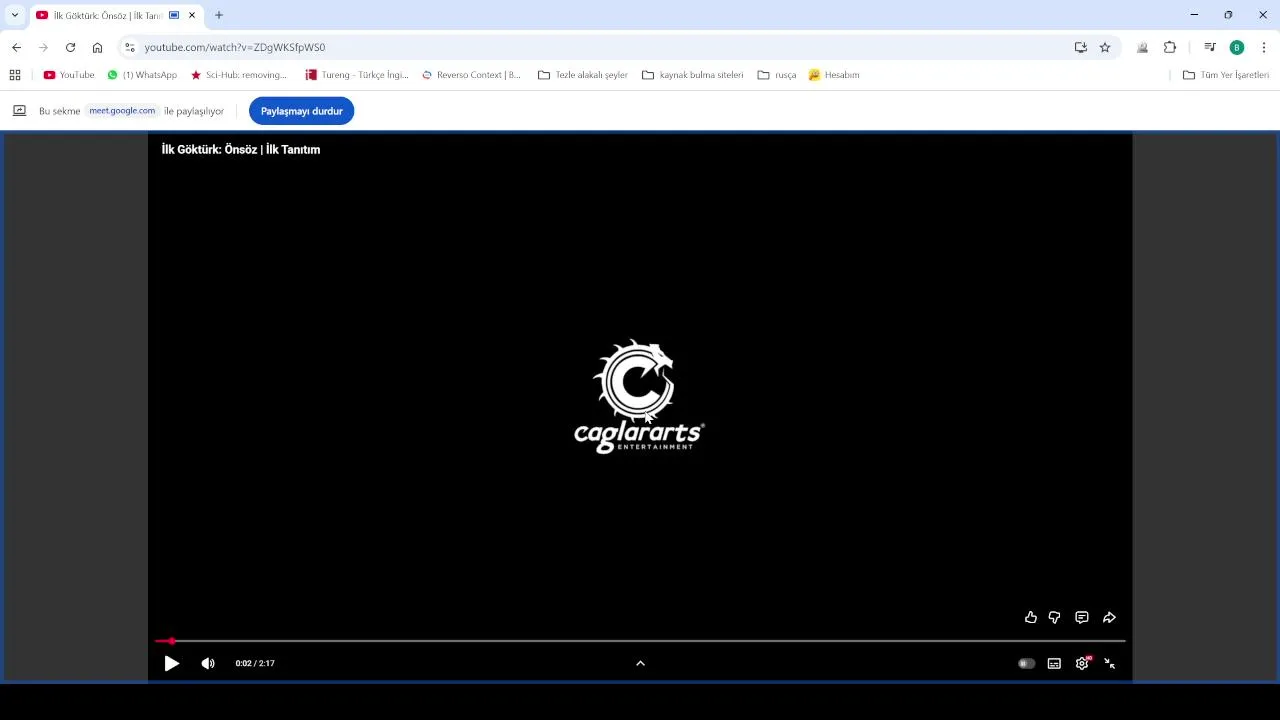Screen dimensions: 1280x720
Task: Click the 0:02 / 2:17 time display
Action: click(255, 663)
